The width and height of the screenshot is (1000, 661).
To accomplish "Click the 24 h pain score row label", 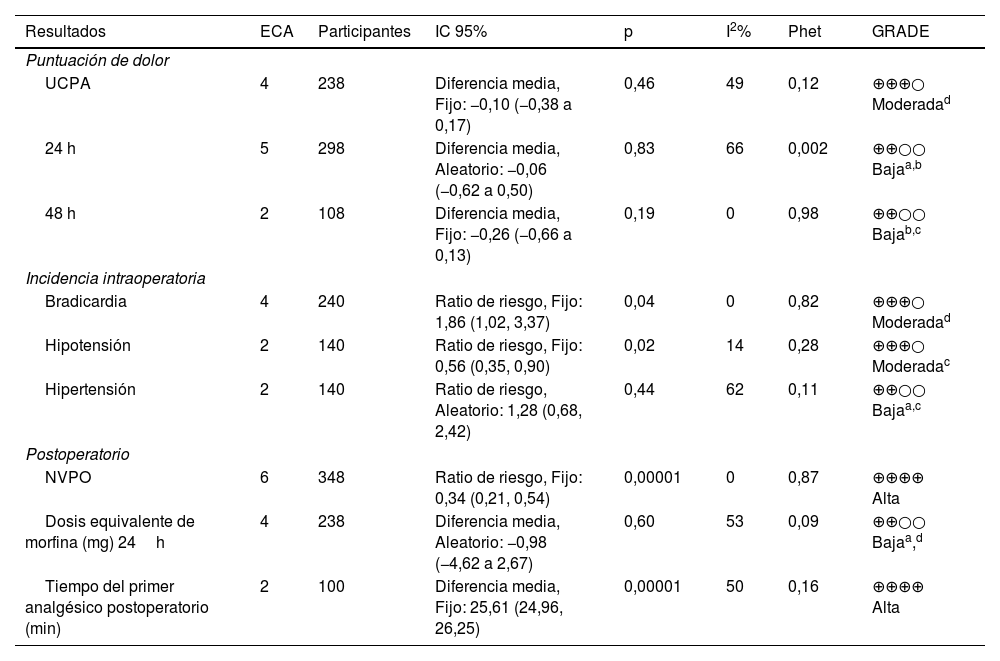I will coord(61,149).
